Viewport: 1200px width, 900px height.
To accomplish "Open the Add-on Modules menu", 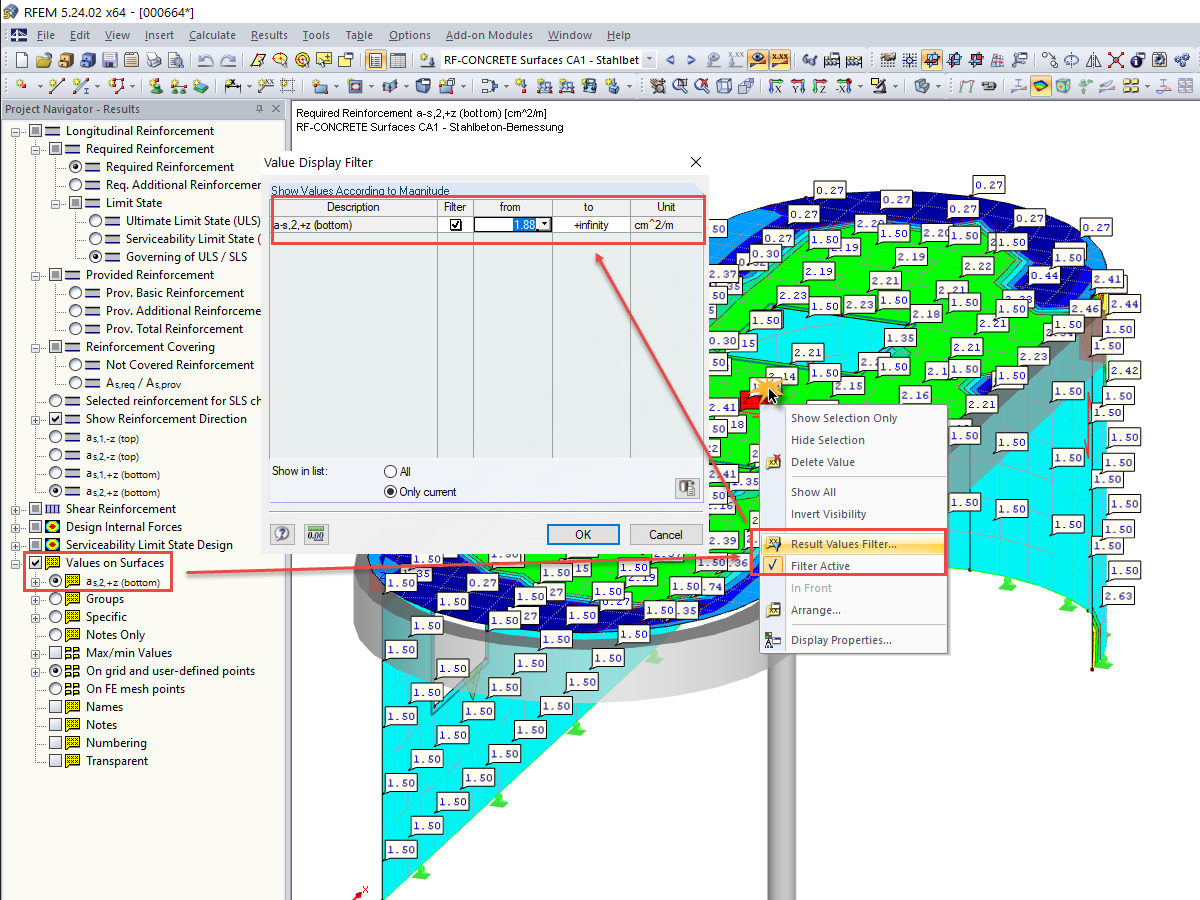I will tap(489, 35).
